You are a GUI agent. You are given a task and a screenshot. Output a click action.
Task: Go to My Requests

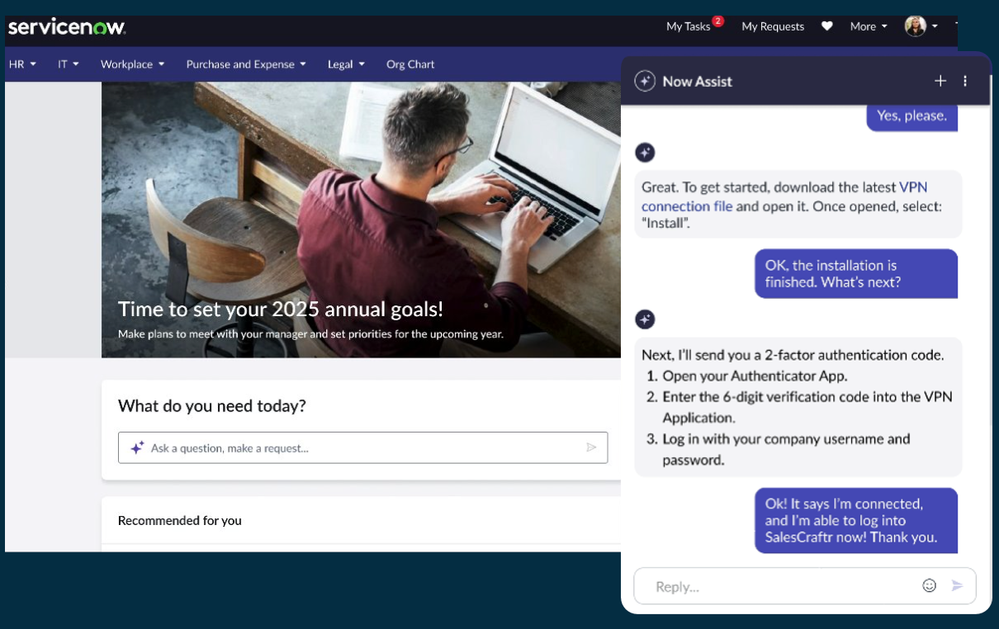(772, 26)
